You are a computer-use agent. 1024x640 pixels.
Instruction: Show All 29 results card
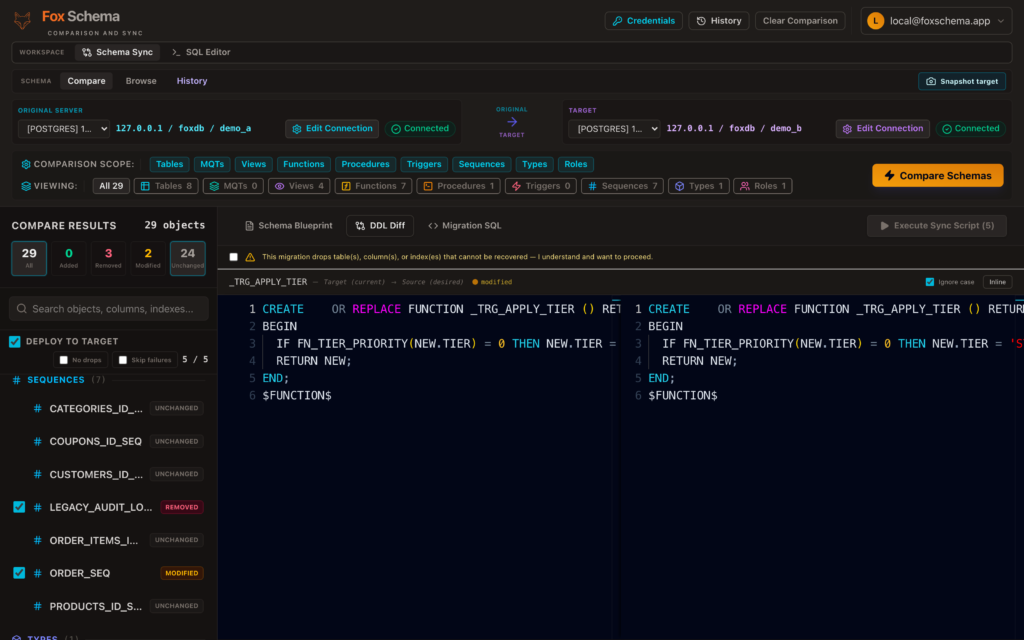pos(29,258)
